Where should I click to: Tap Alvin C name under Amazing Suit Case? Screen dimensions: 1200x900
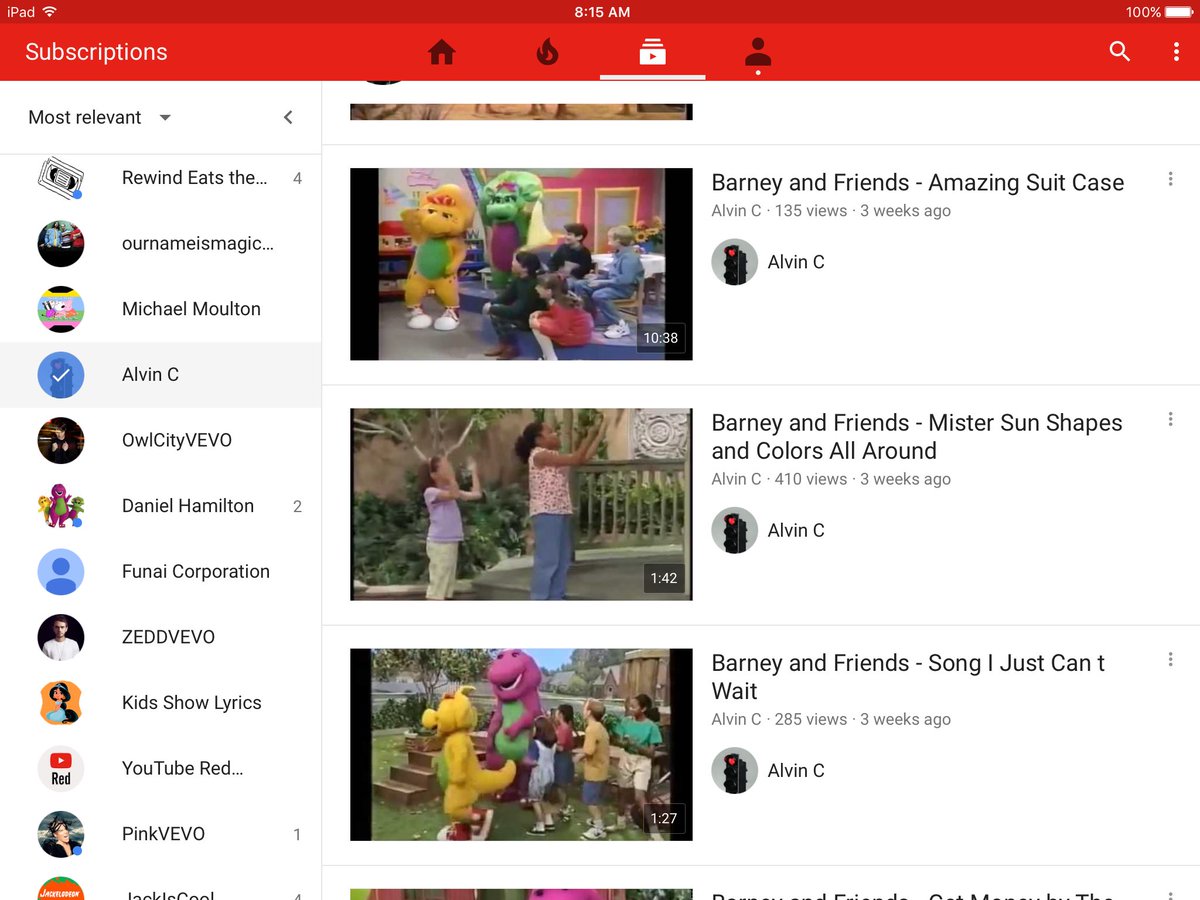pos(796,262)
